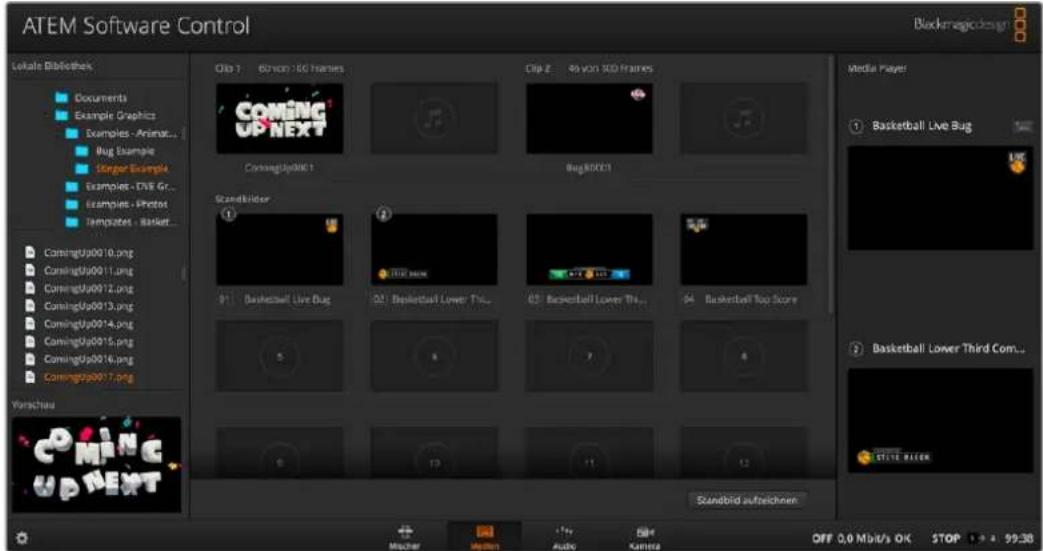Switch to the Mischer page
Screen dimensions: 1043x551
(x=404, y=537)
